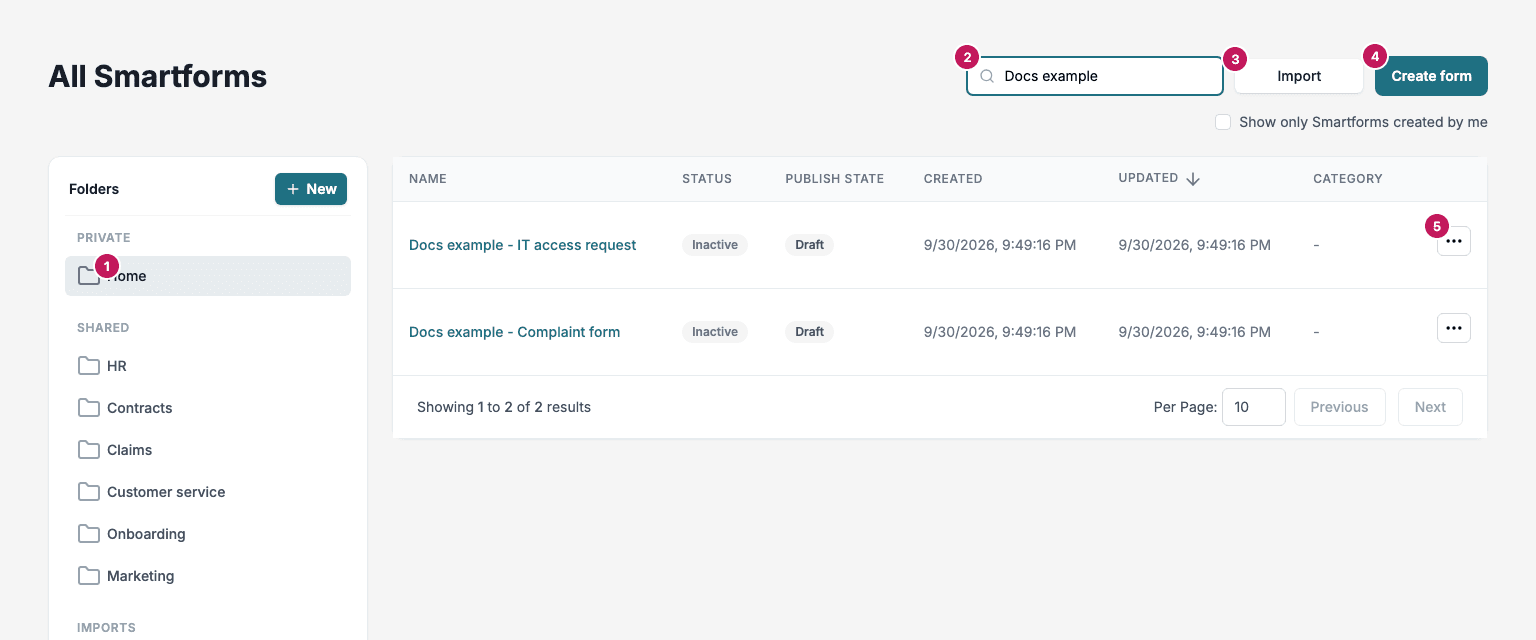
Task: Click the Next page button
Action: (1430, 407)
